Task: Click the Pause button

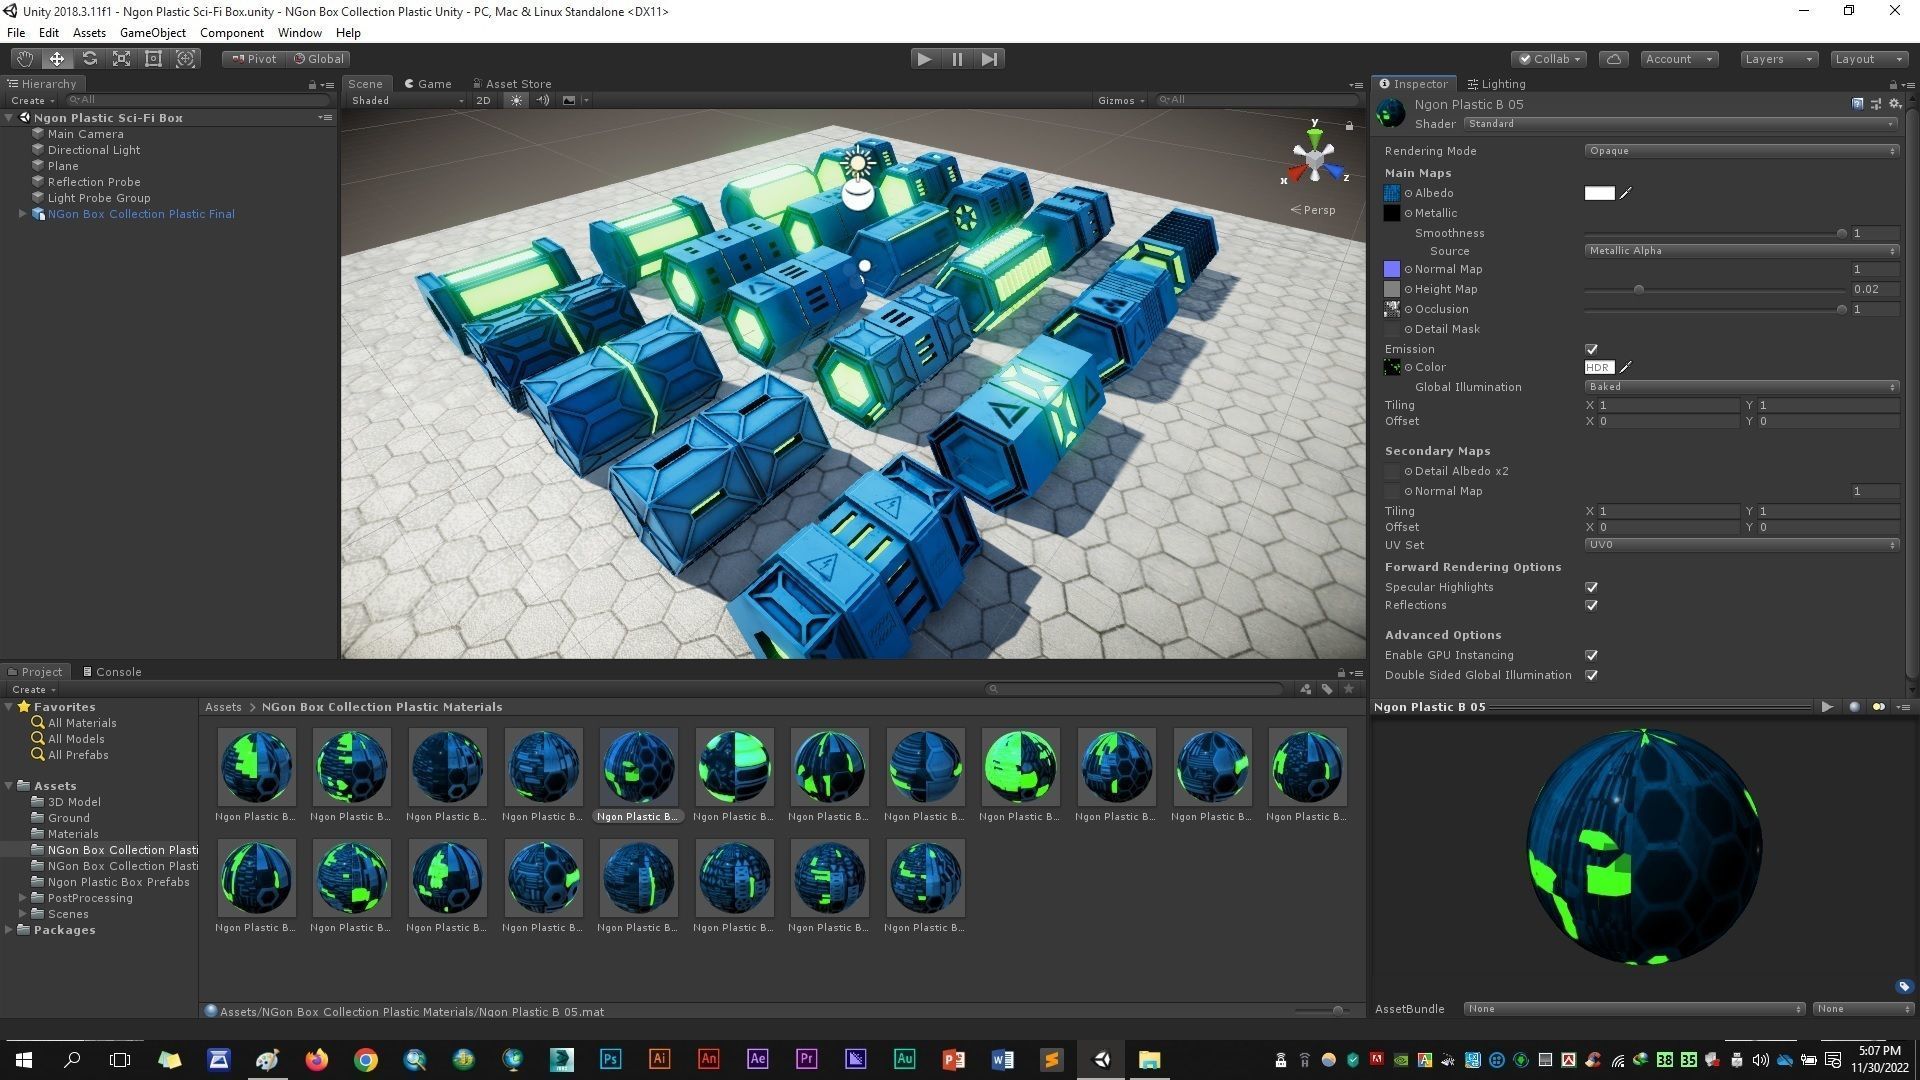Action: 957,59
